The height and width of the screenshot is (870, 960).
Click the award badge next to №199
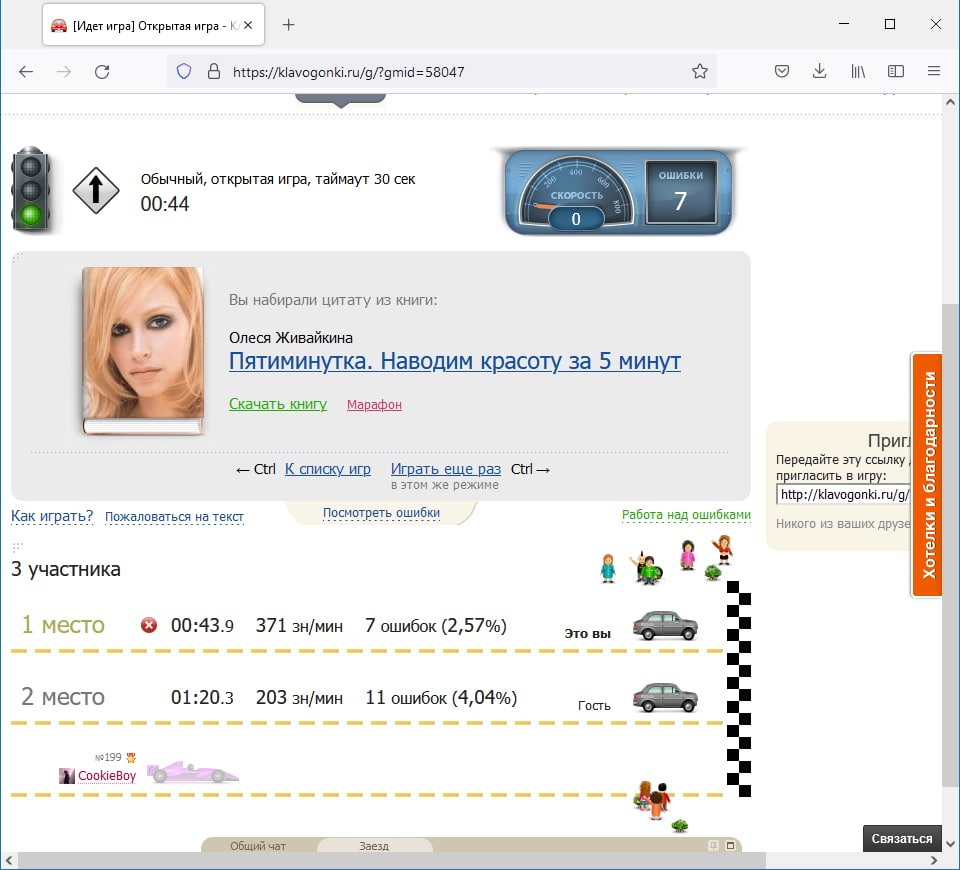(x=130, y=757)
